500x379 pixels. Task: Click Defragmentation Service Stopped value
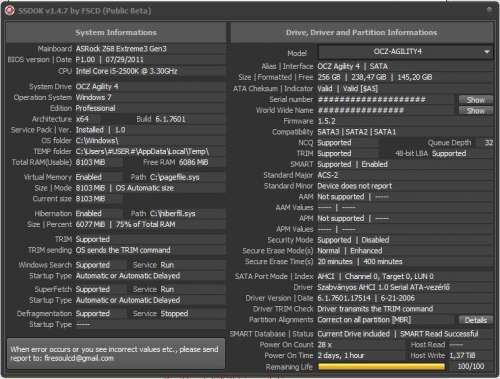coord(174,314)
